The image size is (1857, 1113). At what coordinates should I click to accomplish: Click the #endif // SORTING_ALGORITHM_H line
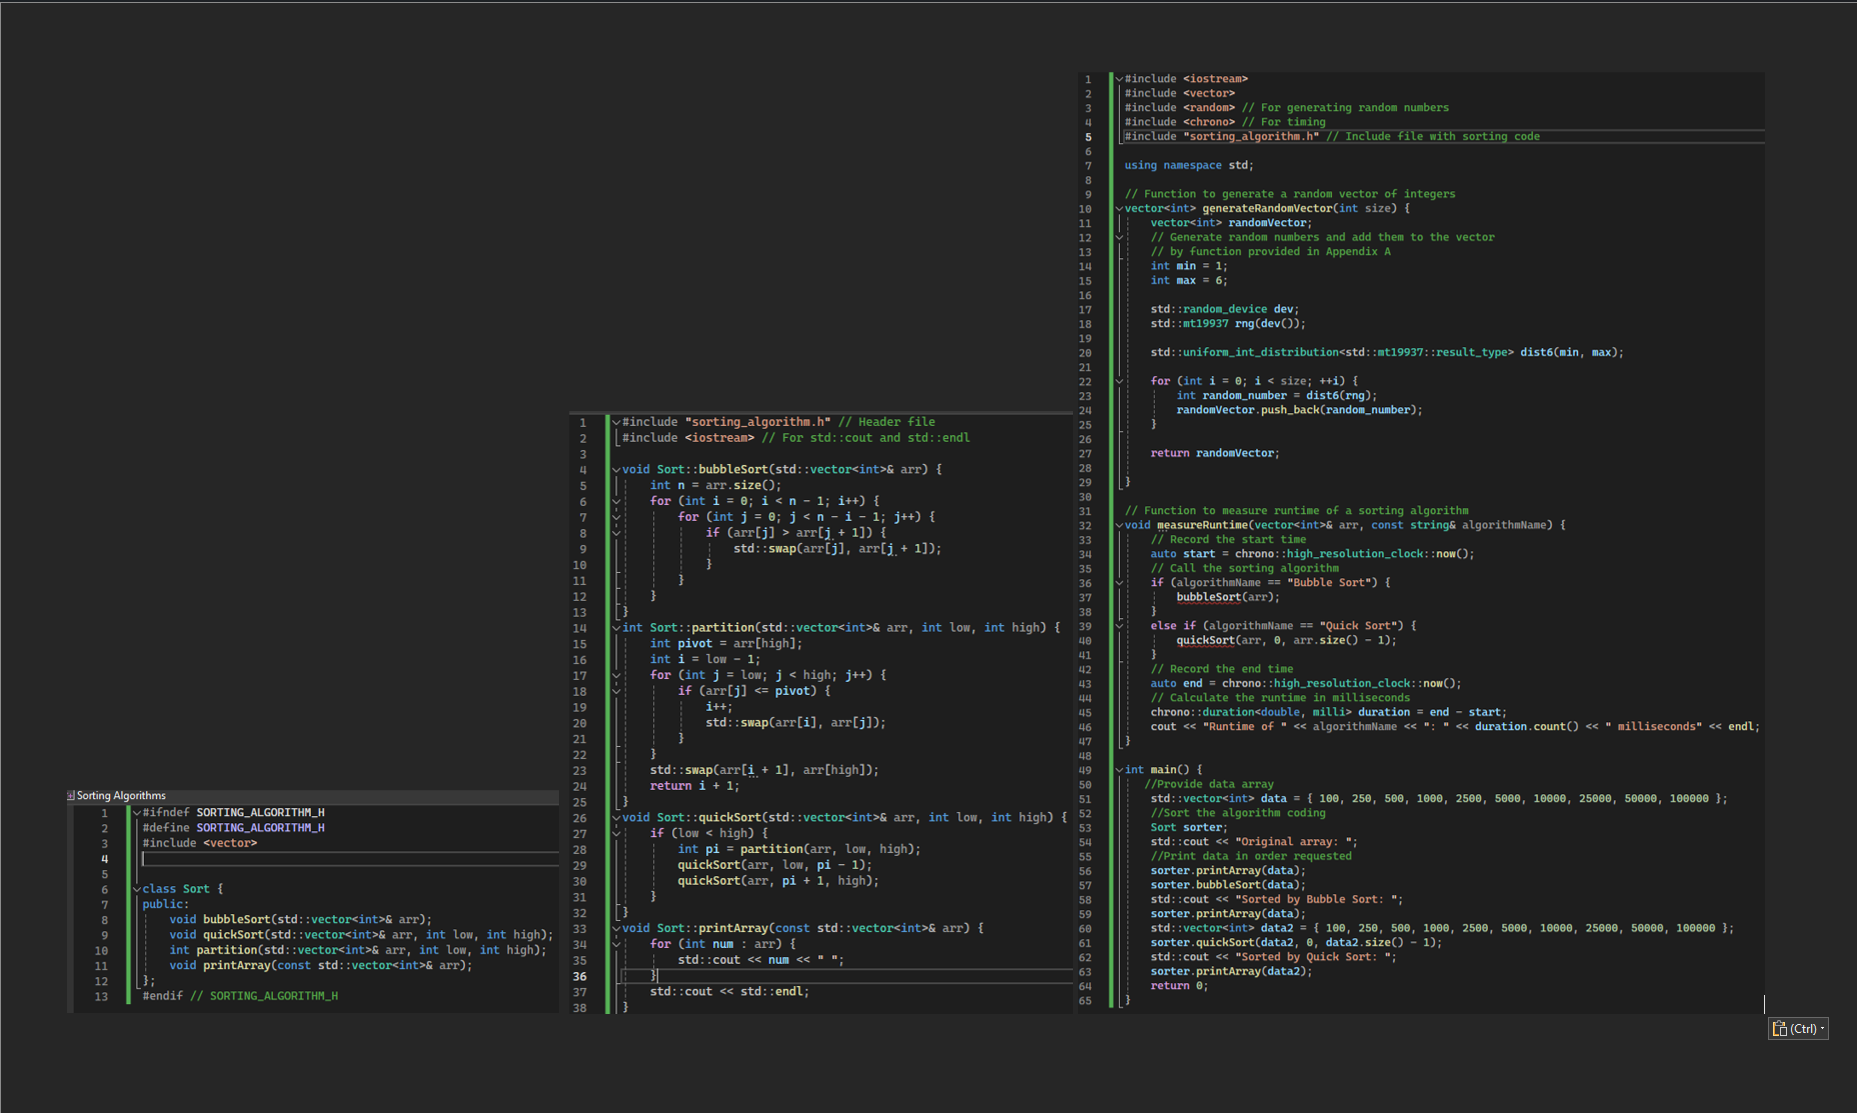240,996
